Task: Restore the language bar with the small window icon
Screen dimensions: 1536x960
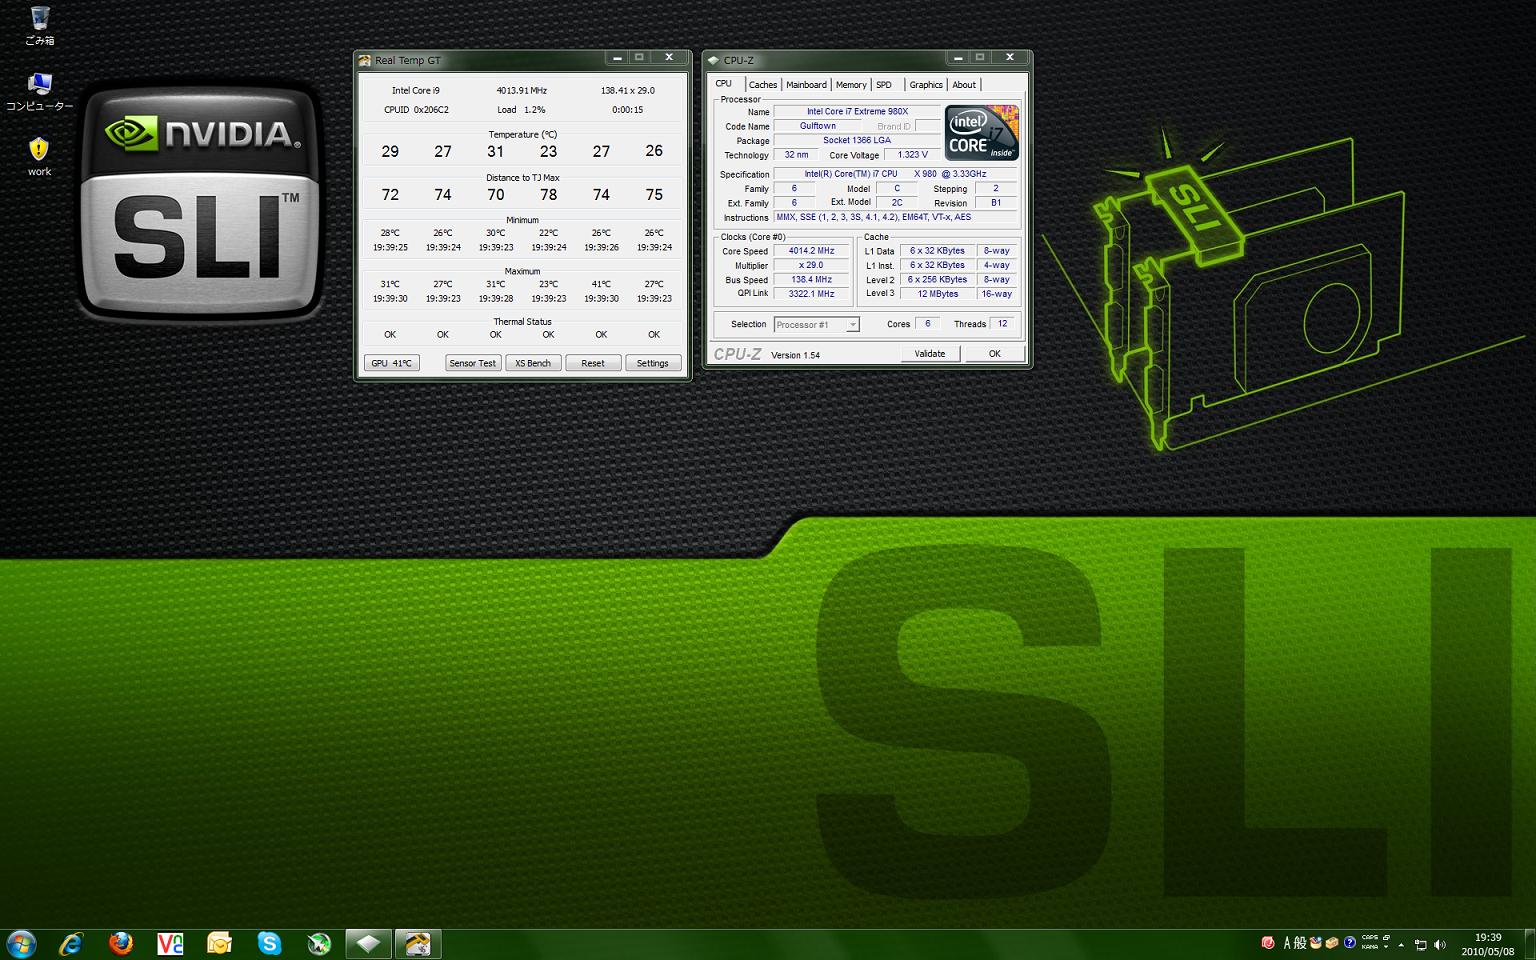Action: pyautogui.click(x=1386, y=938)
